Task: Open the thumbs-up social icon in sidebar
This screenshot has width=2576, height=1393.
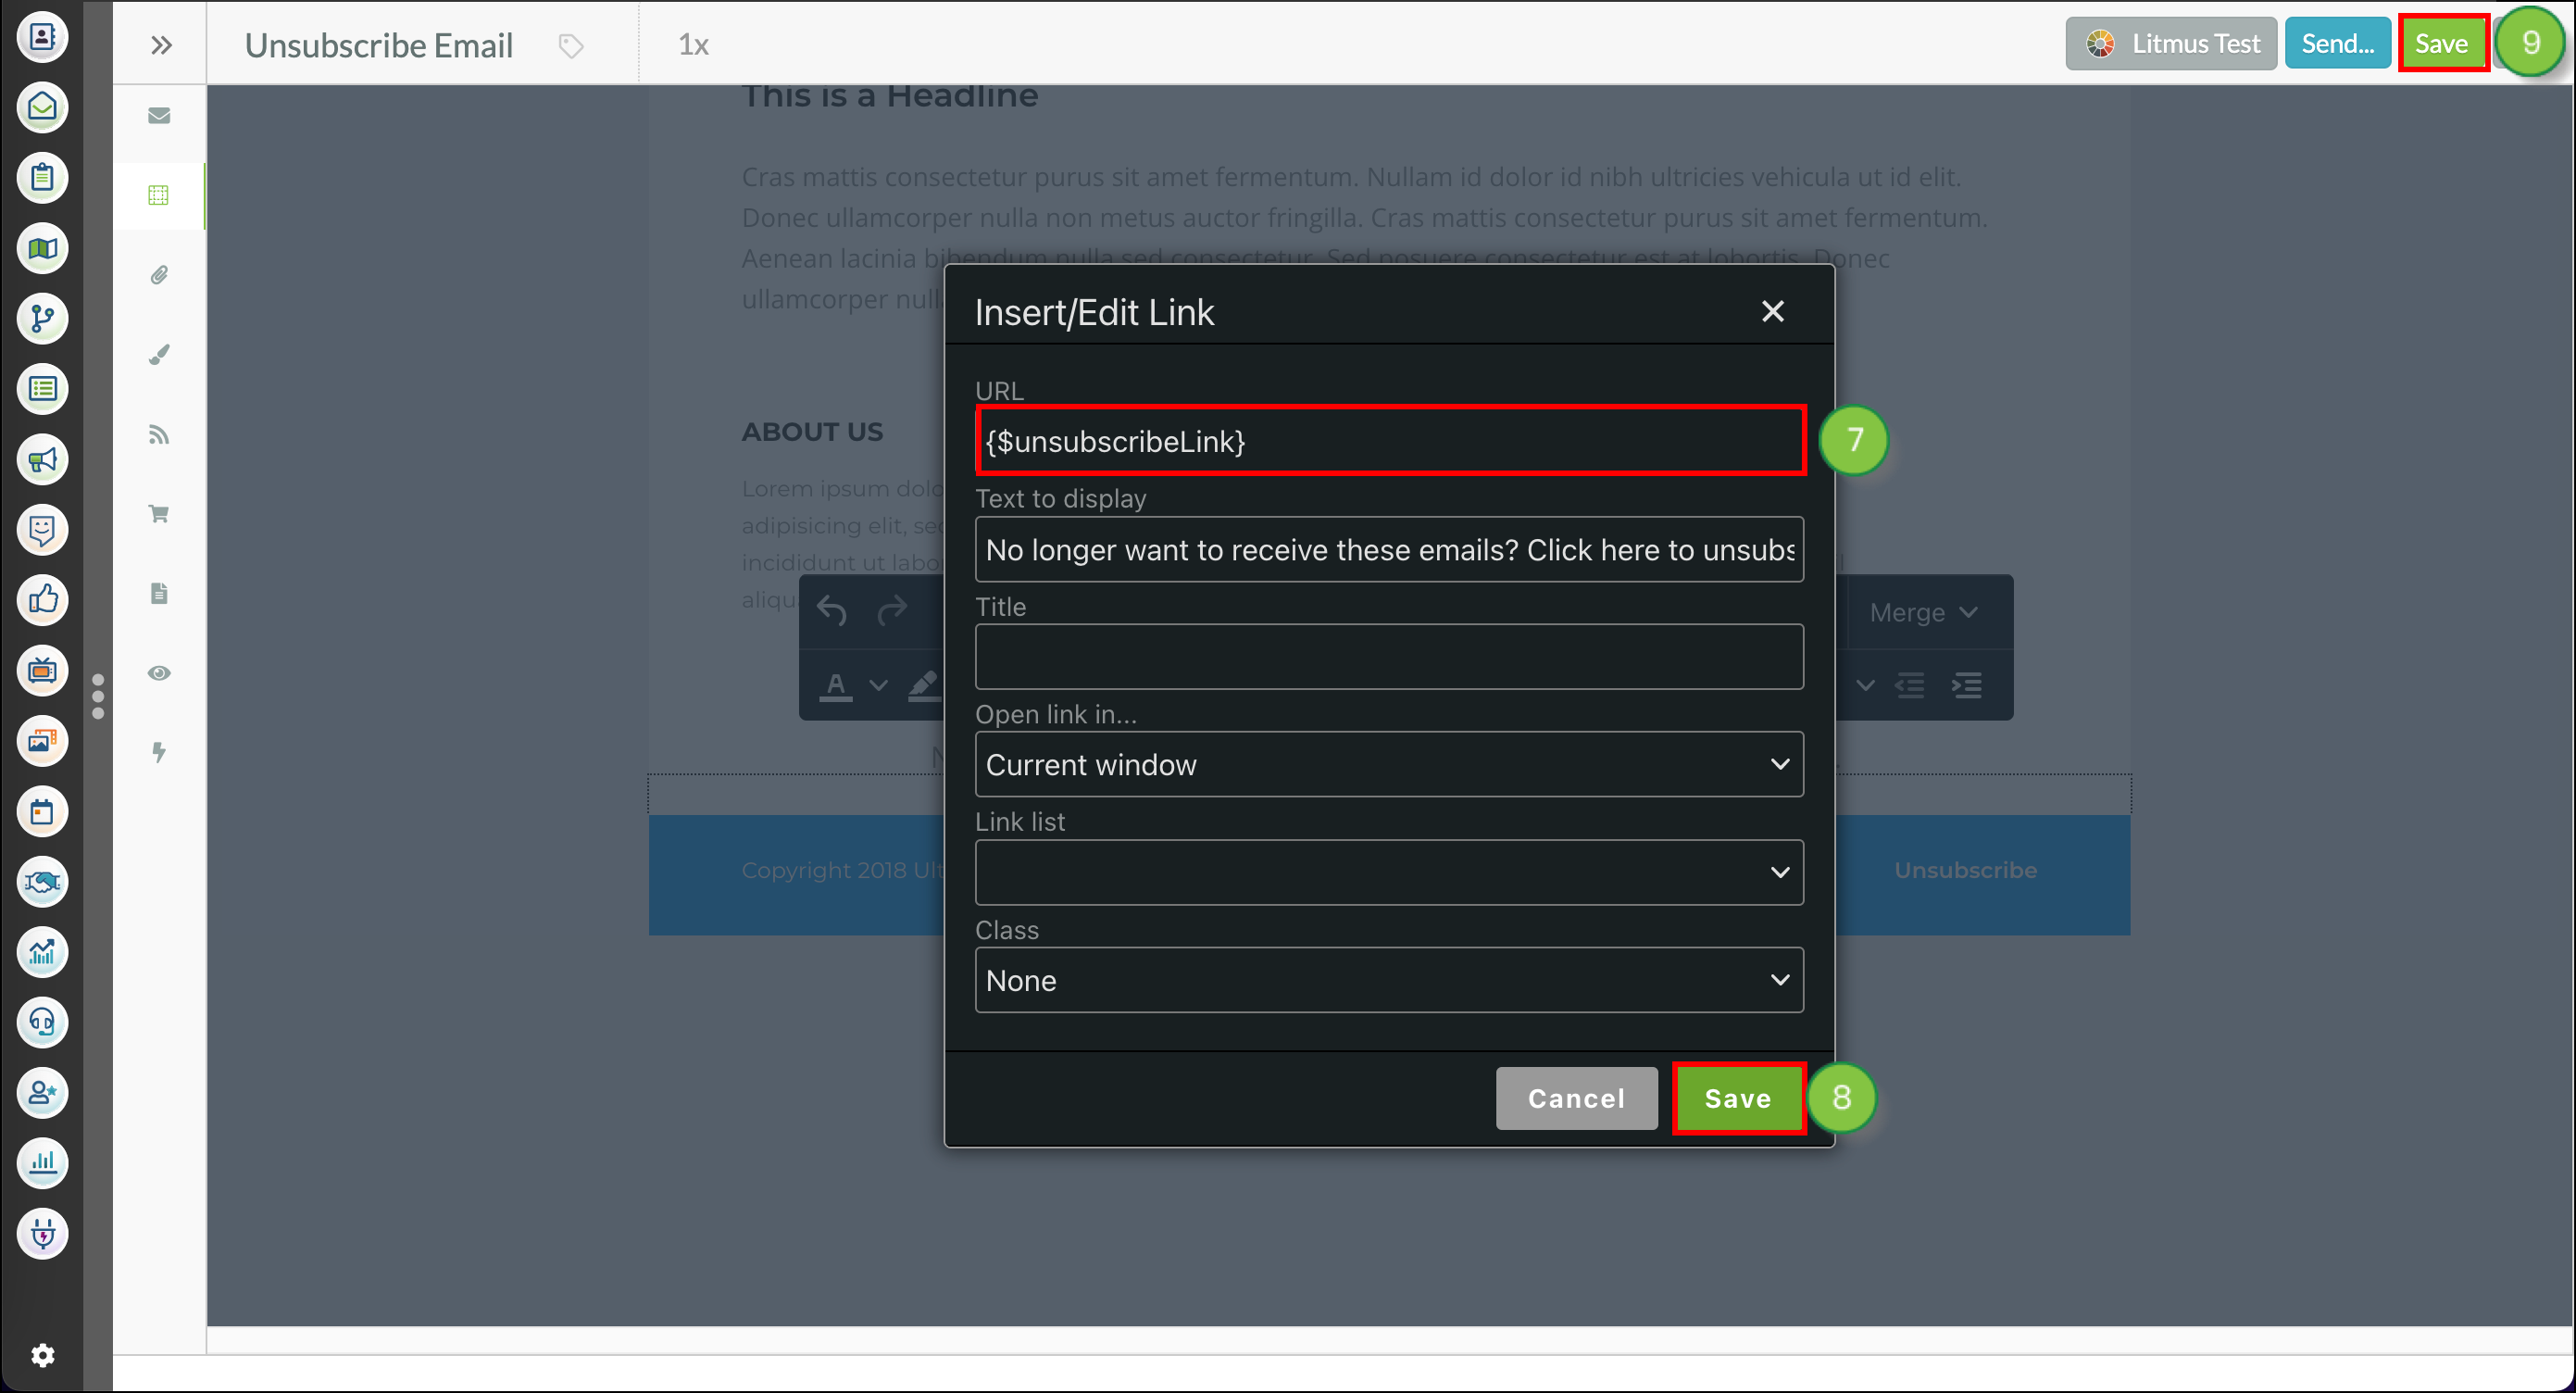Action: [x=42, y=600]
